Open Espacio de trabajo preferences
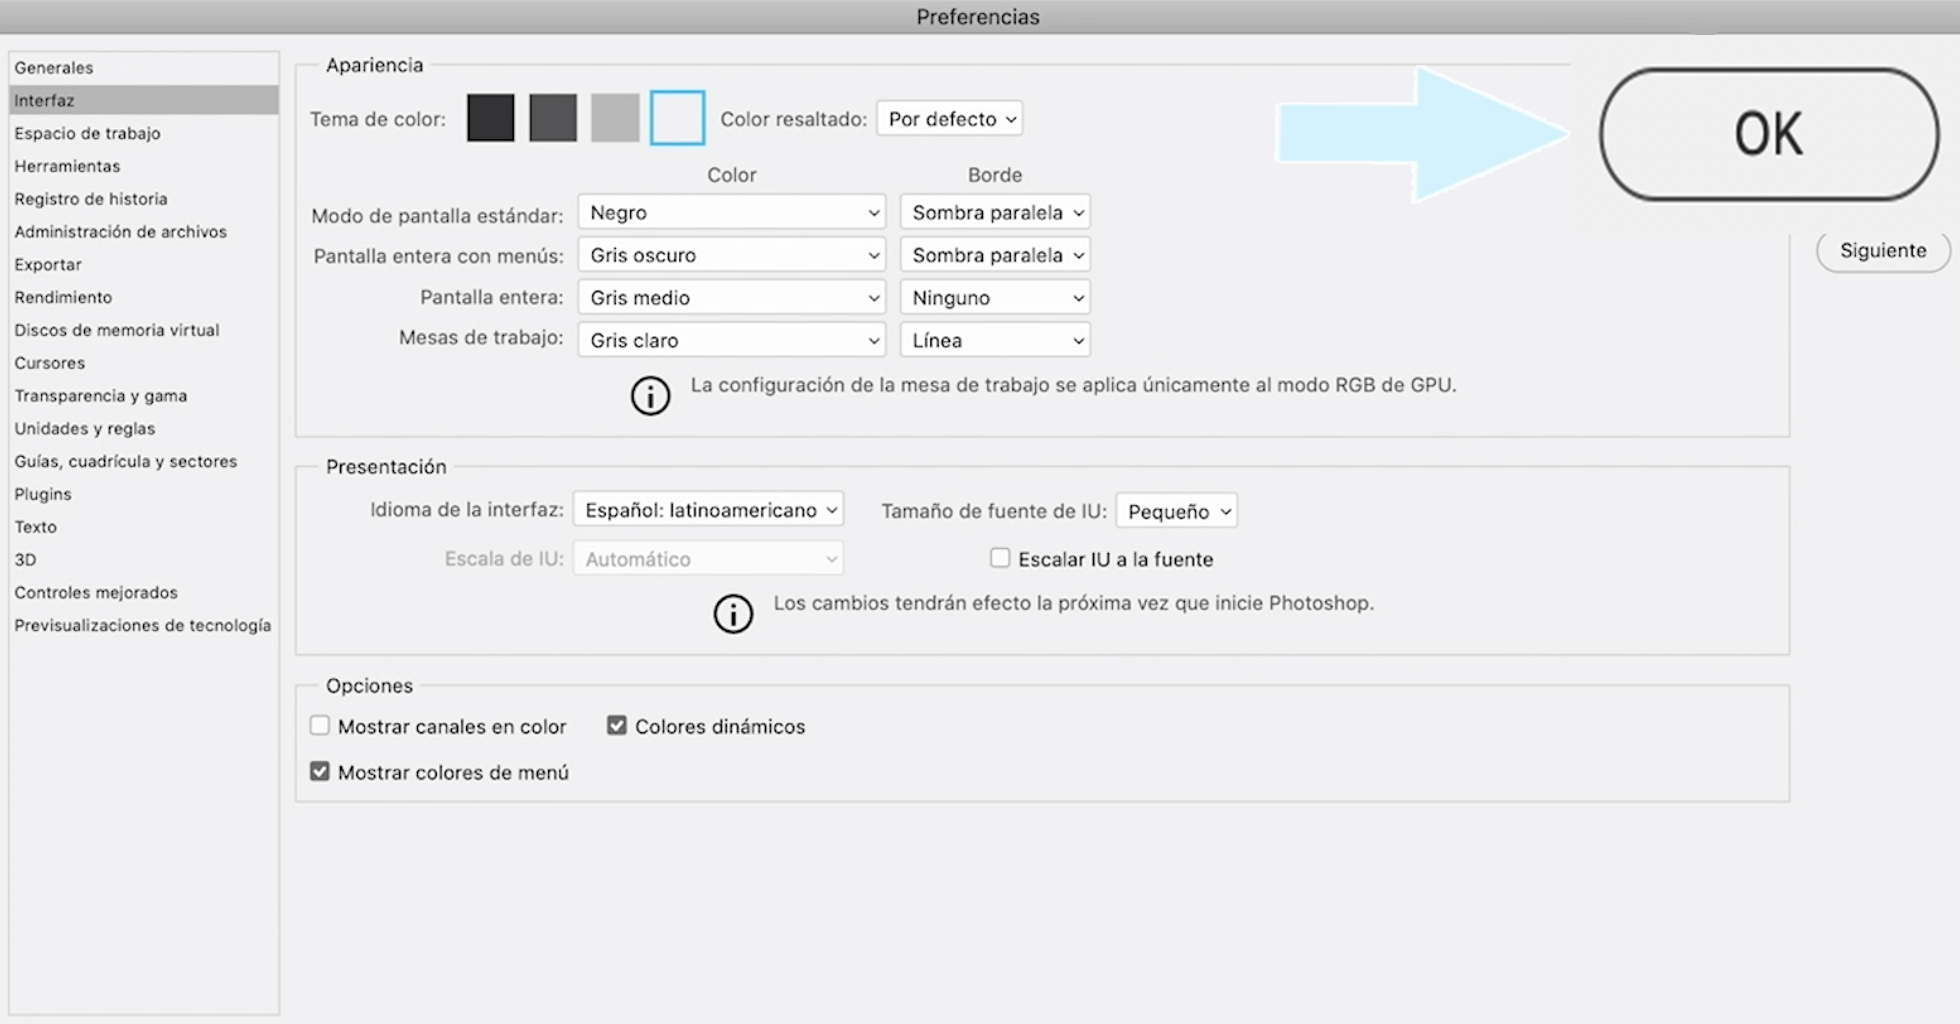This screenshot has width=1960, height=1024. [x=144, y=133]
